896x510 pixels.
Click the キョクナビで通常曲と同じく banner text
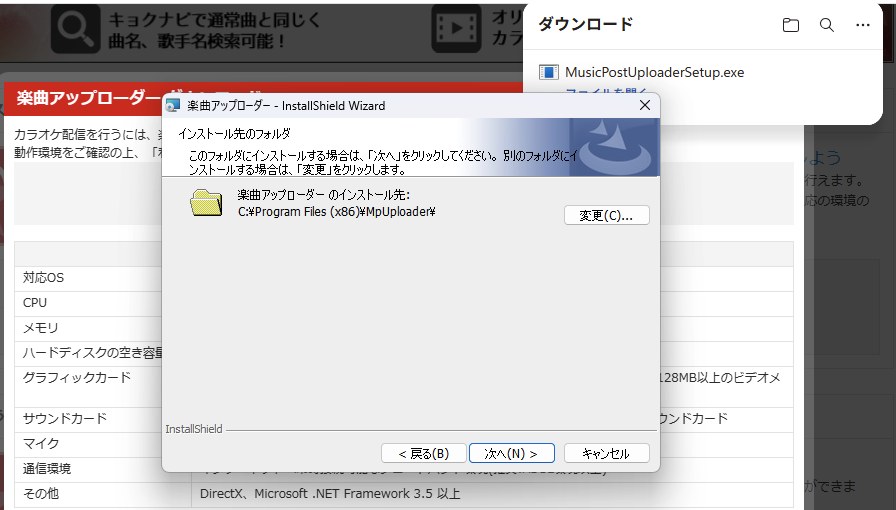tap(214, 19)
